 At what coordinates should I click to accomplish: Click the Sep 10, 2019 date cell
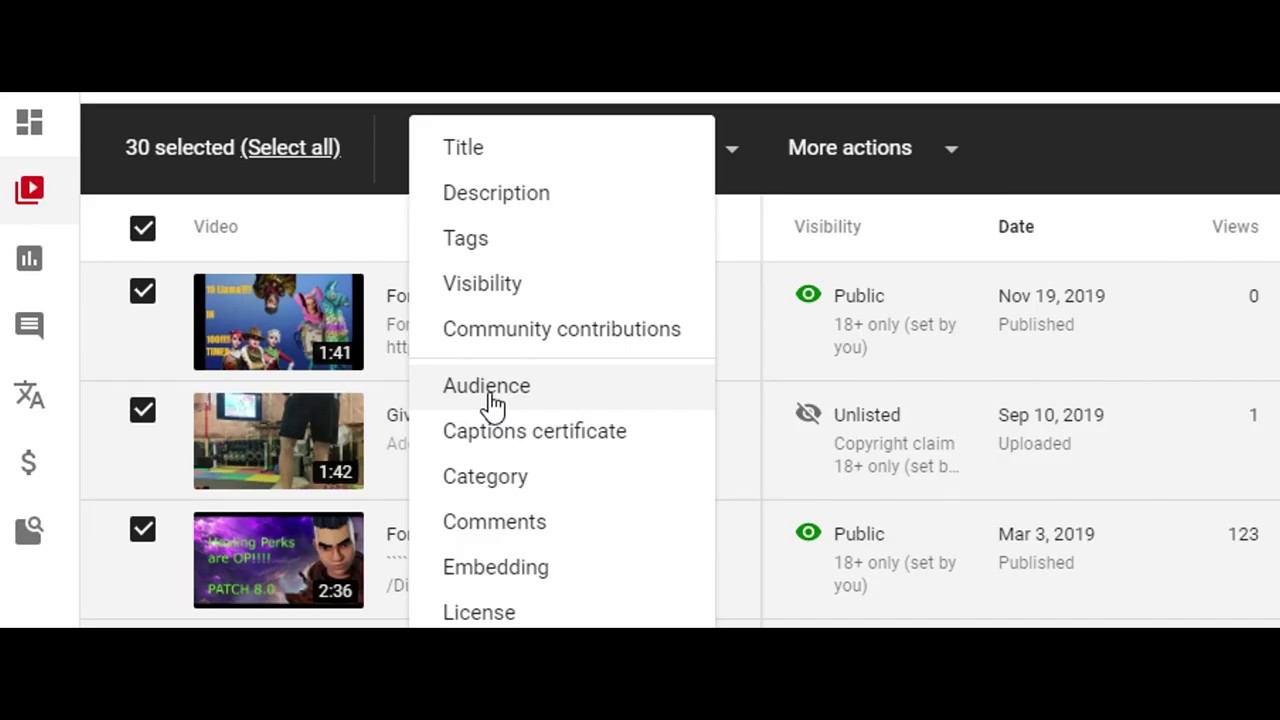pos(1051,415)
